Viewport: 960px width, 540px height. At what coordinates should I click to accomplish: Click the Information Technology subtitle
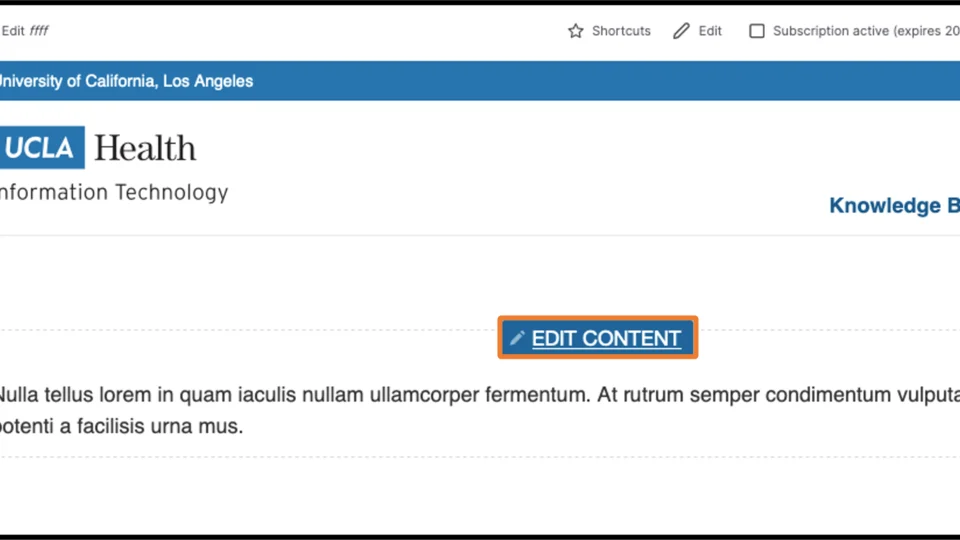[x=112, y=192]
